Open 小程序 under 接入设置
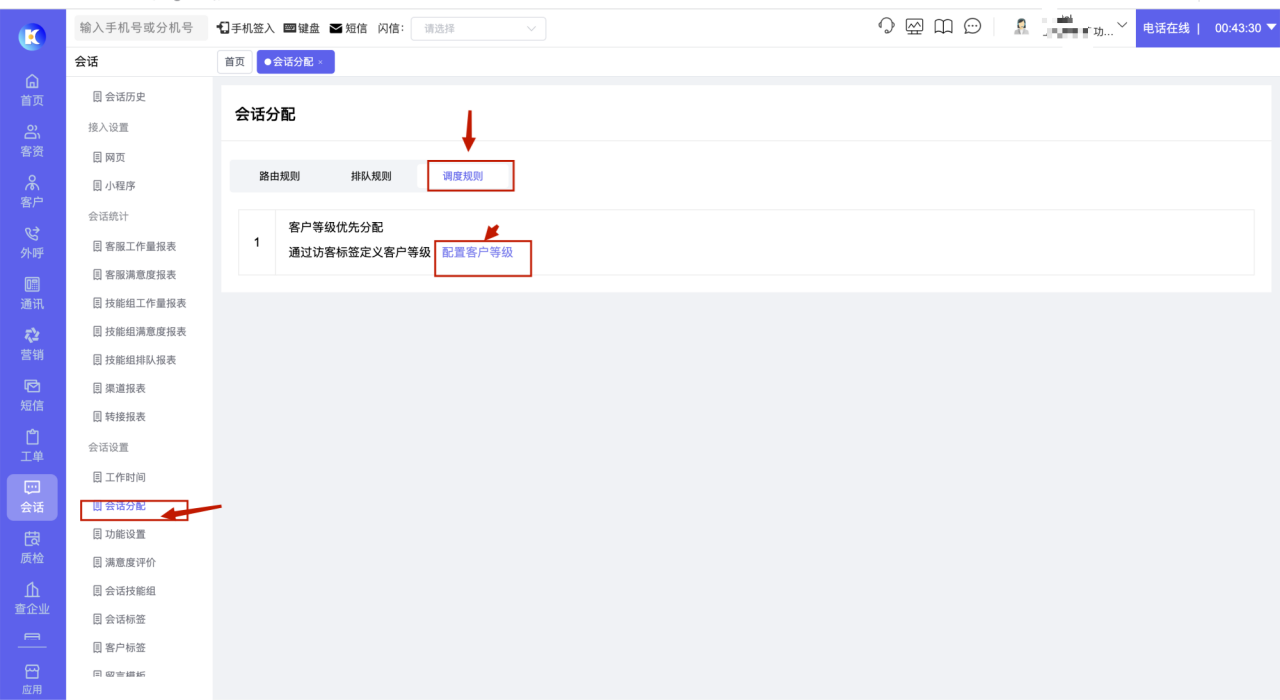Viewport: 1280px width, 700px height. [114, 185]
